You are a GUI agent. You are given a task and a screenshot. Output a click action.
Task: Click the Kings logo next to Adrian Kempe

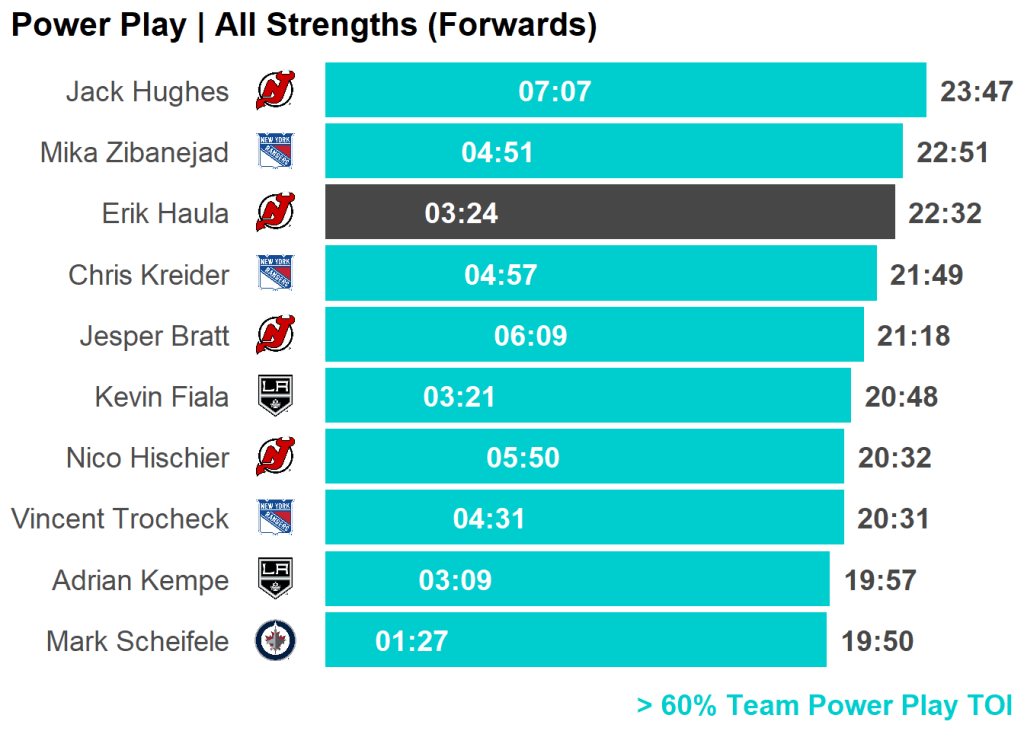[275, 579]
